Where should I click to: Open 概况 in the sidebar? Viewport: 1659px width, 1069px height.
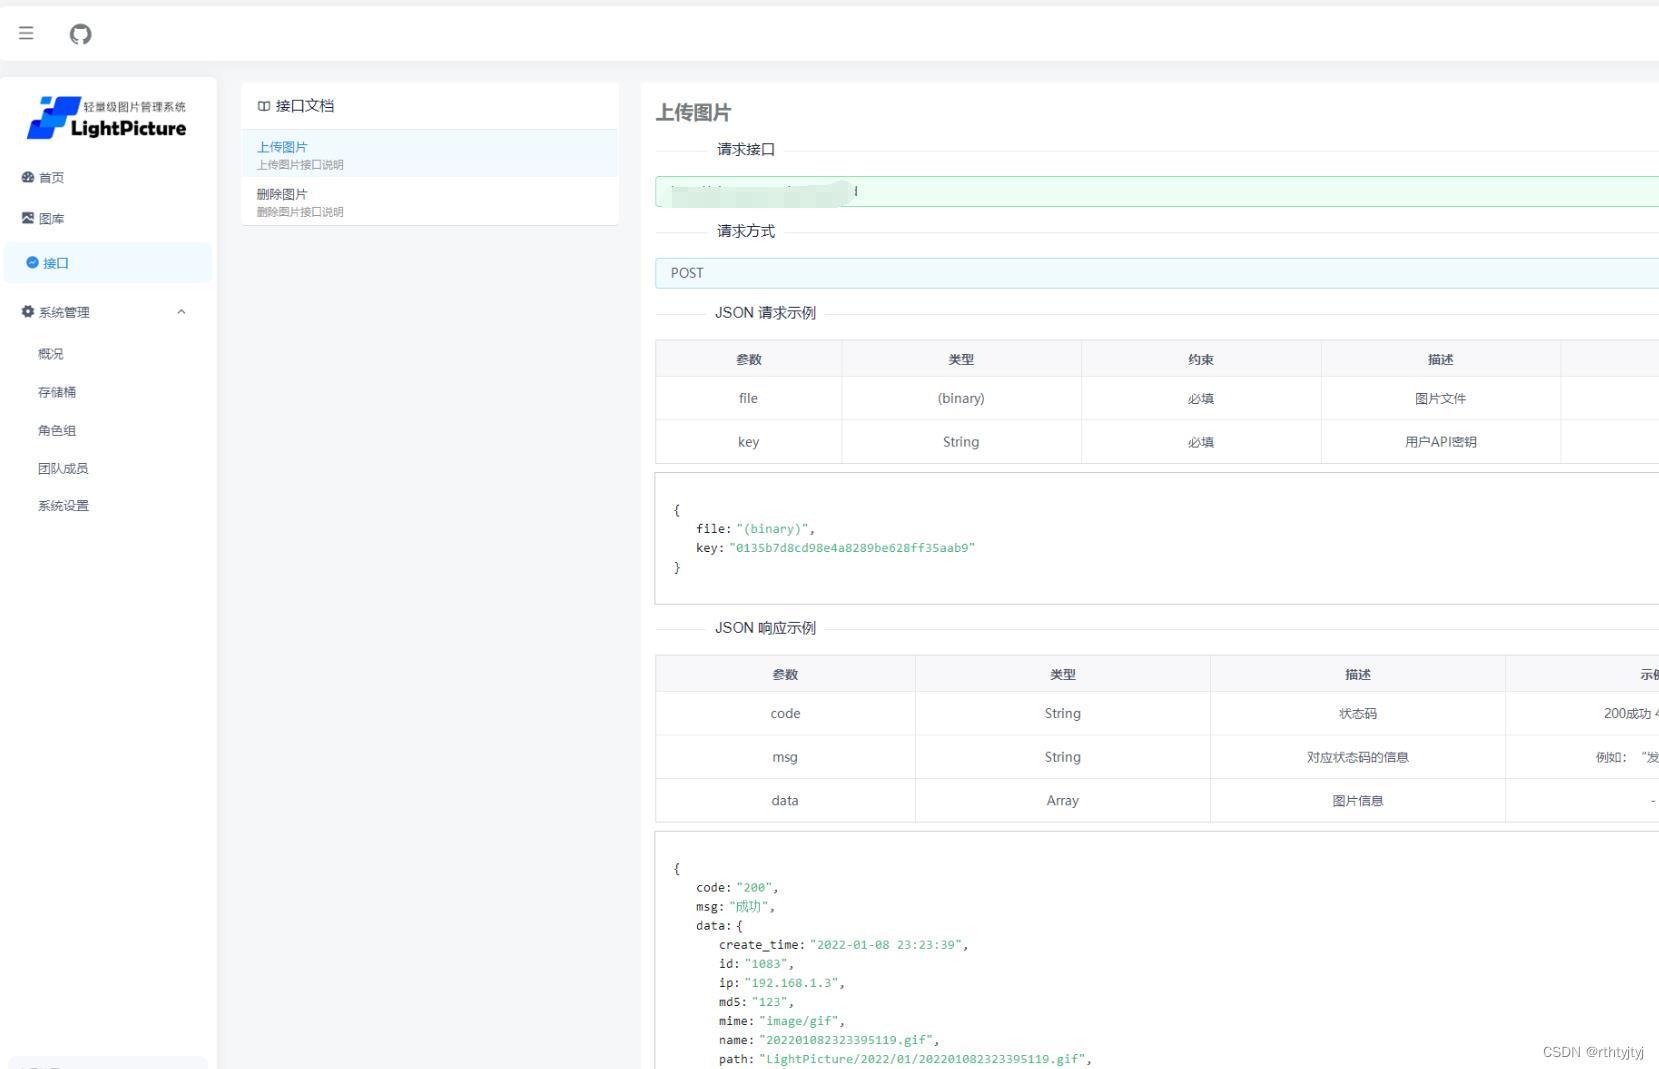[x=51, y=354]
